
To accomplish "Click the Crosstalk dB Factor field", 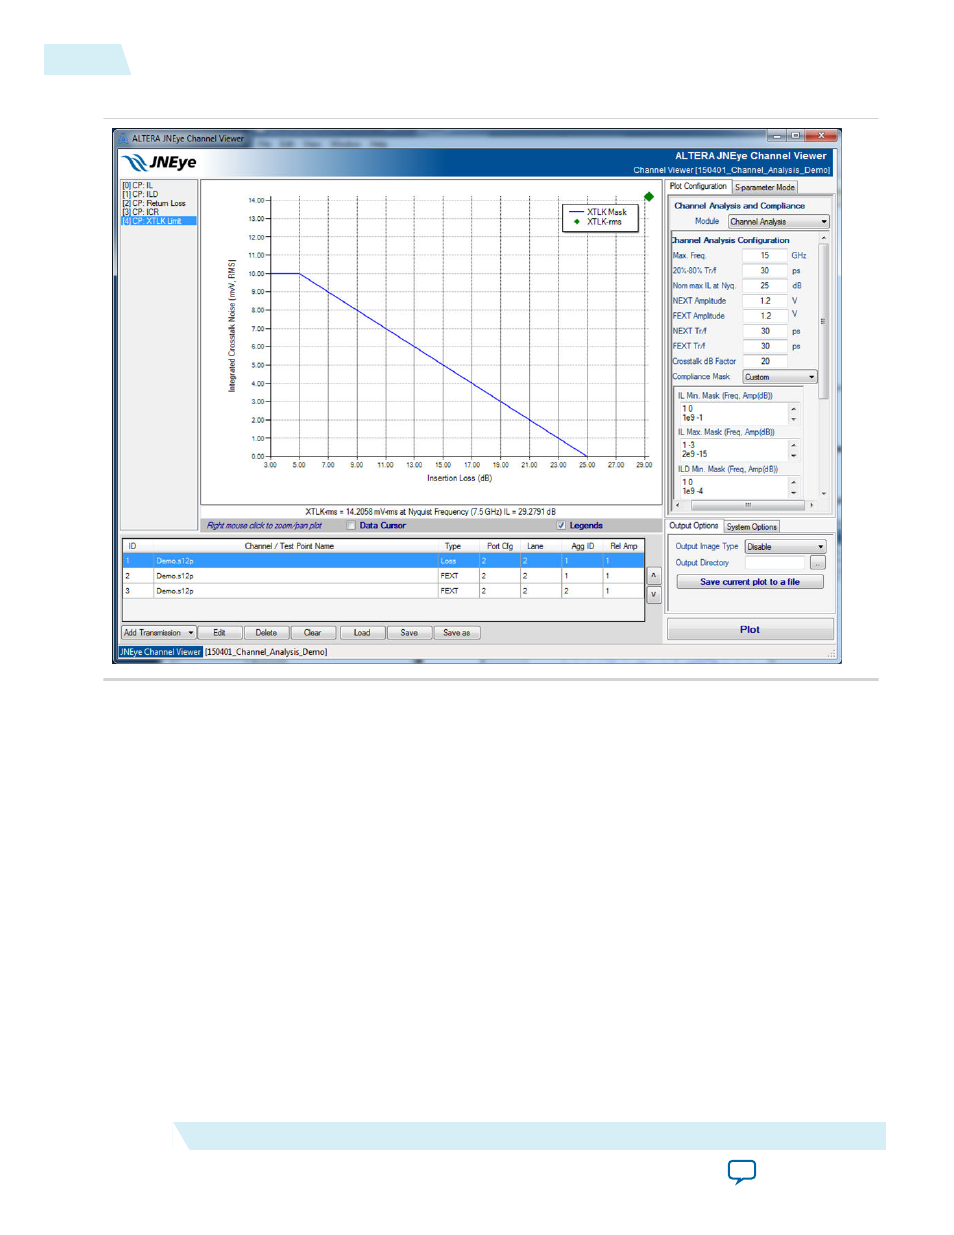I will point(765,361).
